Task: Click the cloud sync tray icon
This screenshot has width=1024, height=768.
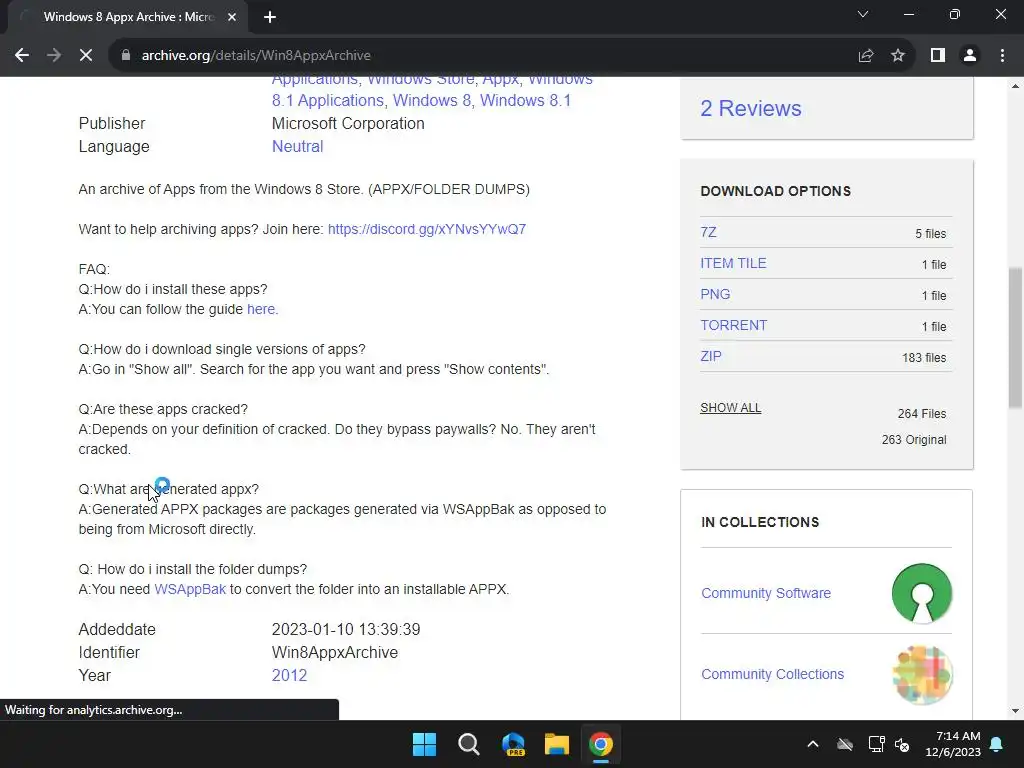Action: pos(845,744)
